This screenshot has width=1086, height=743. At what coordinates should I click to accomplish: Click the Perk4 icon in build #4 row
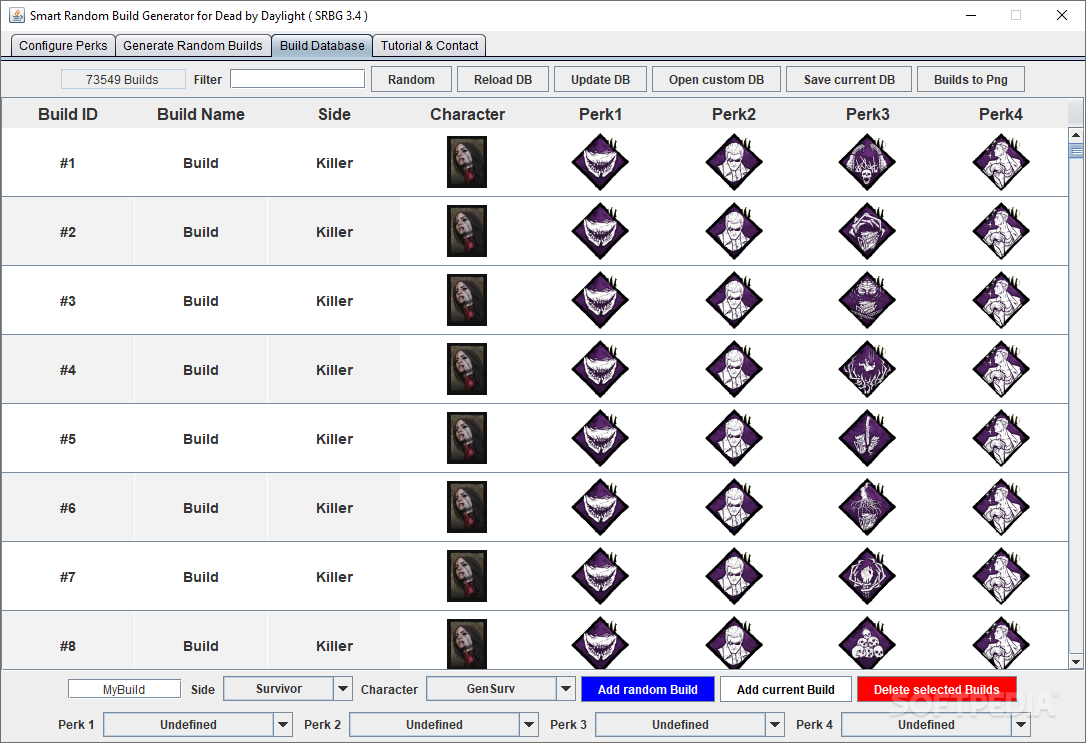(x=1001, y=369)
